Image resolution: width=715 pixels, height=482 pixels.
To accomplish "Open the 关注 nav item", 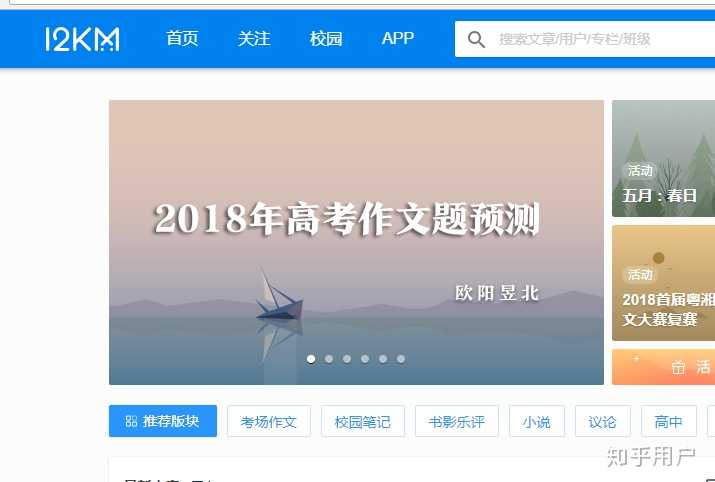I will click(x=254, y=39).
